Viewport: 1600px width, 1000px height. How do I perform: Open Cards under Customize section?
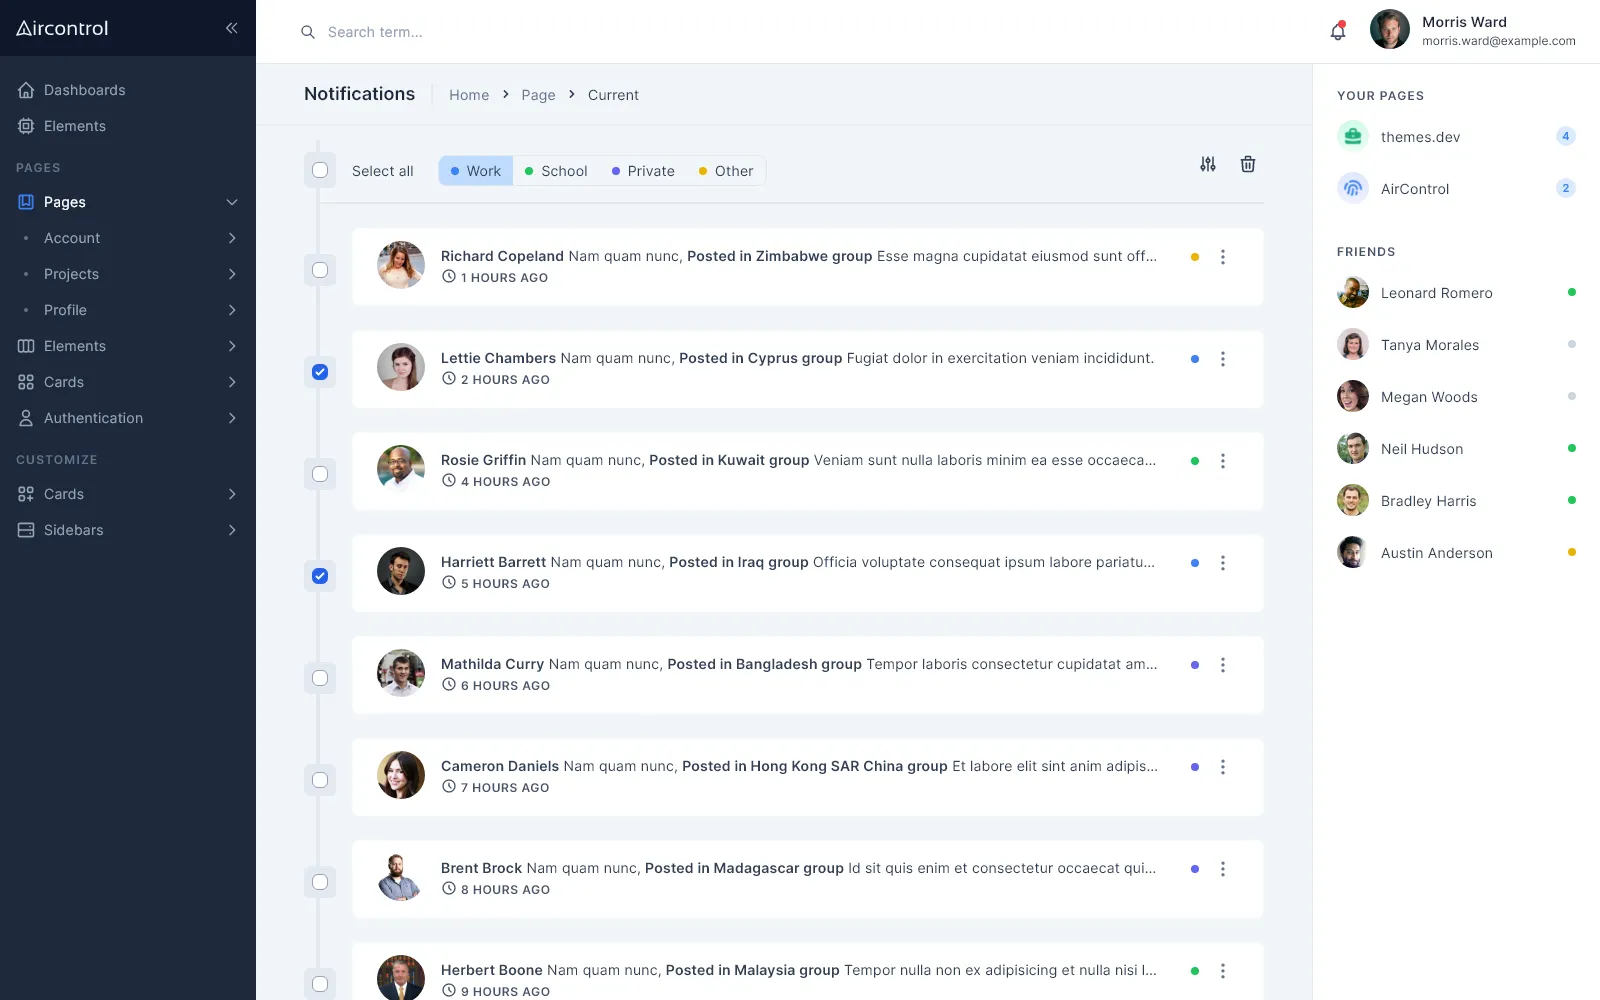point(128,494)
